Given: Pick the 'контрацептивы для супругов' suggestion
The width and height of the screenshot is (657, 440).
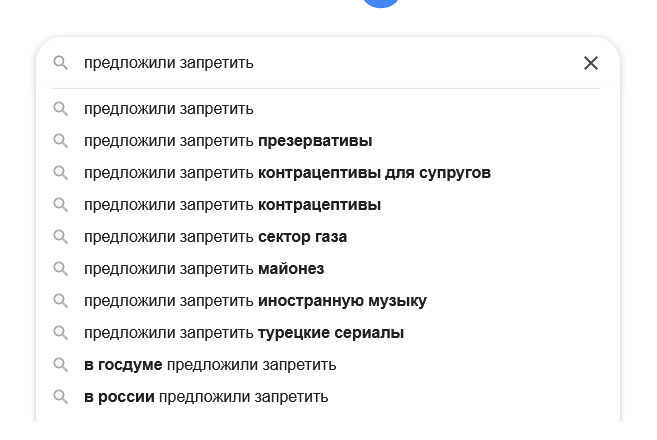Looking at the screenshot, I should click(x=287, y=173).
